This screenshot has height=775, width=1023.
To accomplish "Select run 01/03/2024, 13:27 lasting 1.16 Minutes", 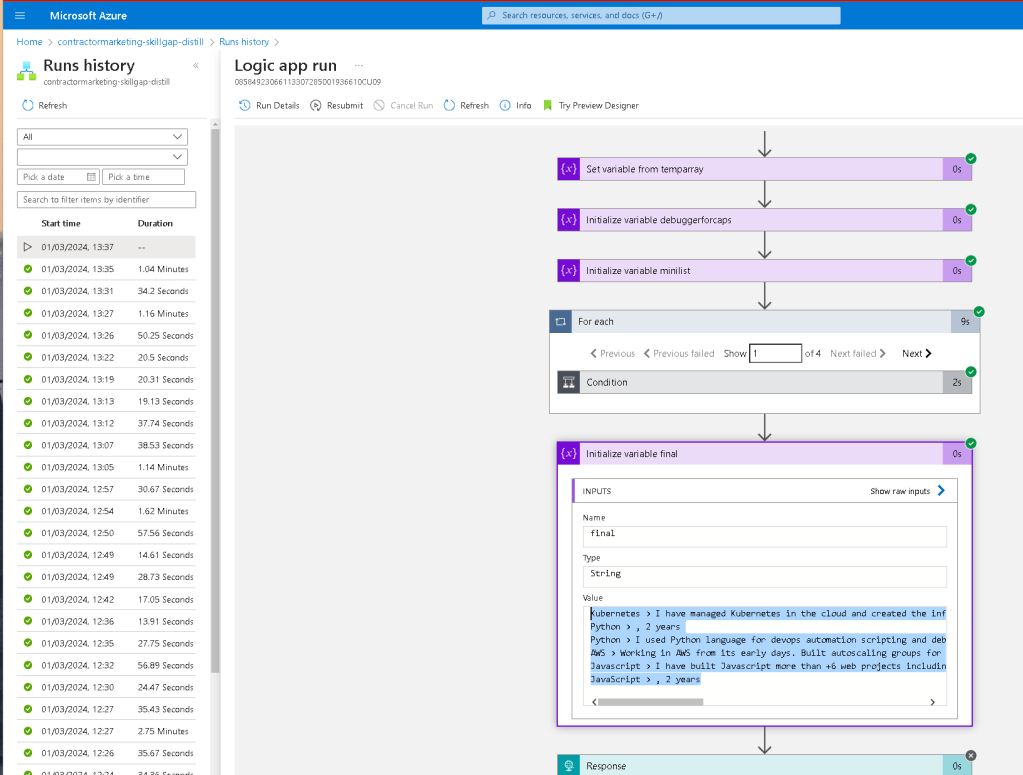I will tap(106, 313).
